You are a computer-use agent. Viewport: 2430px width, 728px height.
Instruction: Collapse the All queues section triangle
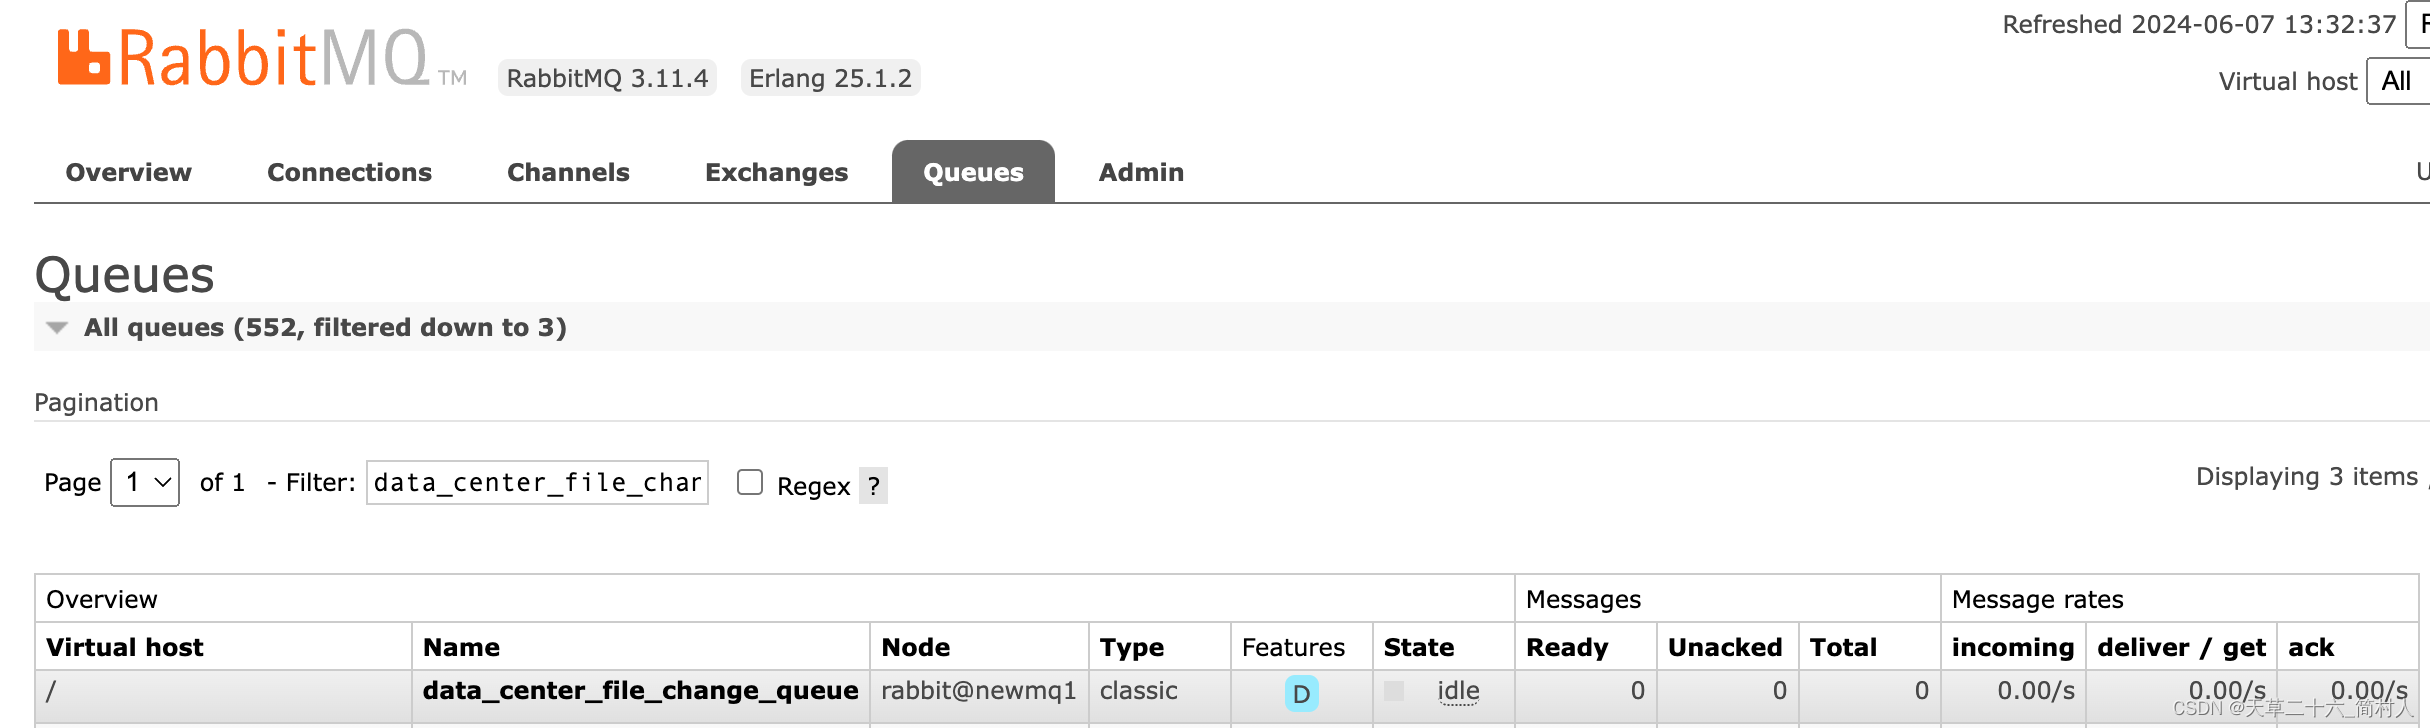click(x=57, y=328)
